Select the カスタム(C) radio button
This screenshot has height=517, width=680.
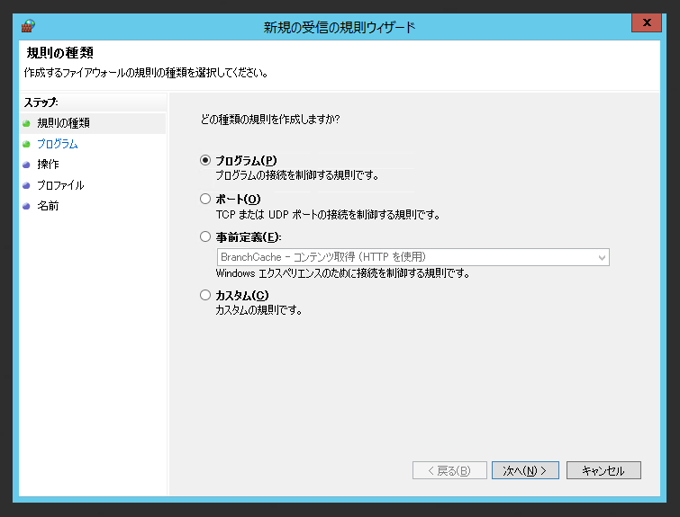point(206,295)
